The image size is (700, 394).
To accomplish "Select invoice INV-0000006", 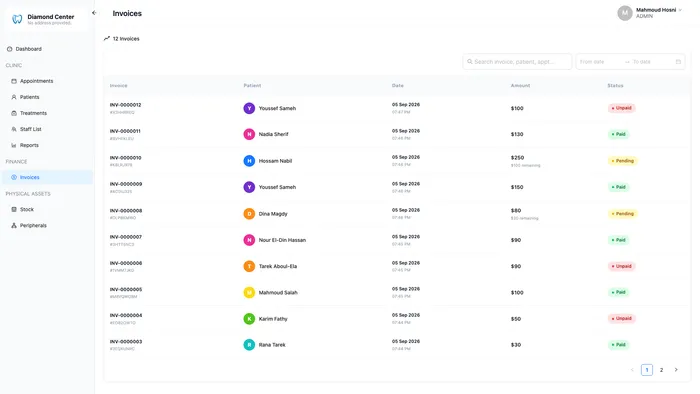I will coord(126,263).
